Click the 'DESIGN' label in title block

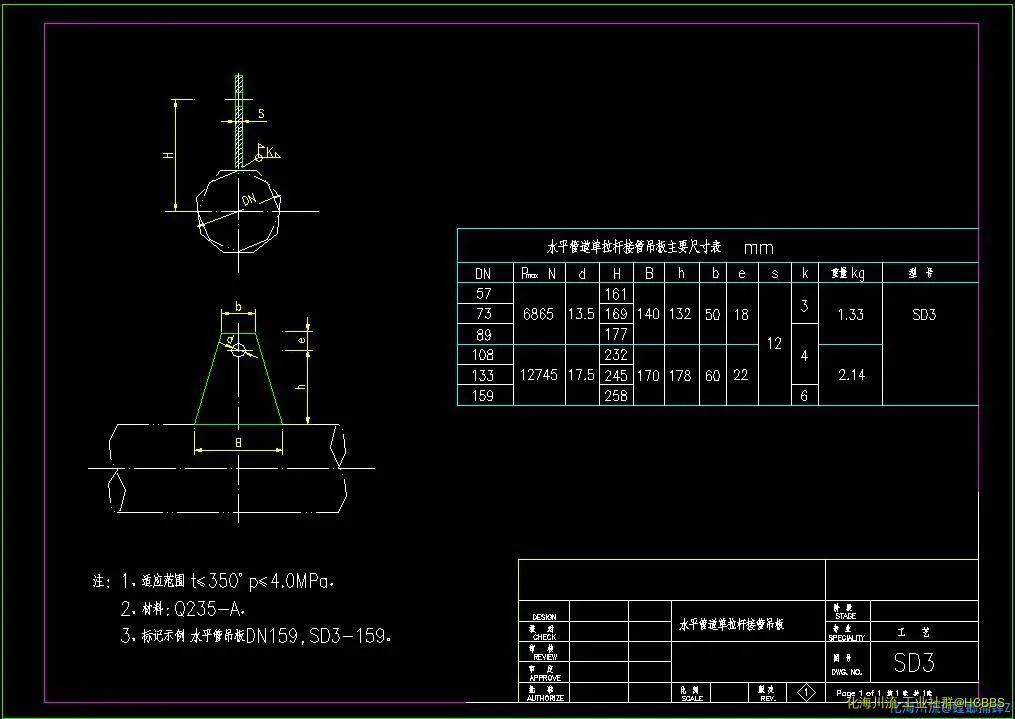click(x=544, y=617)
